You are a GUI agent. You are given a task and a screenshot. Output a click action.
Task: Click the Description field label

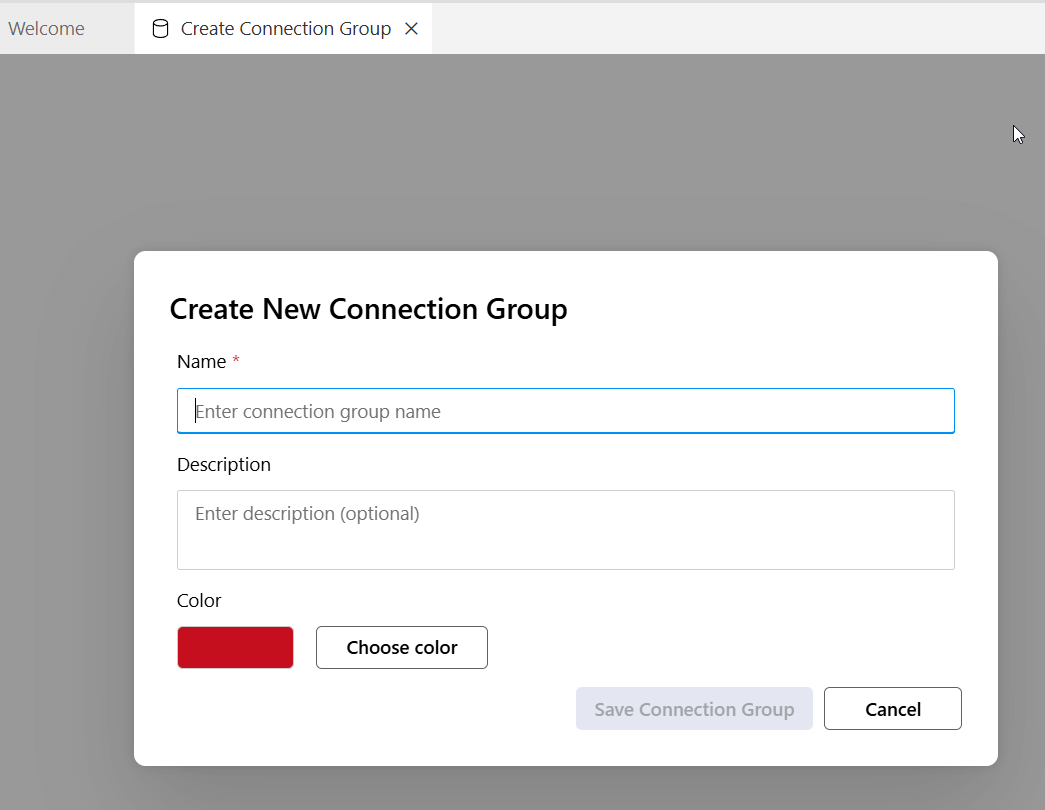coord(224,465)
